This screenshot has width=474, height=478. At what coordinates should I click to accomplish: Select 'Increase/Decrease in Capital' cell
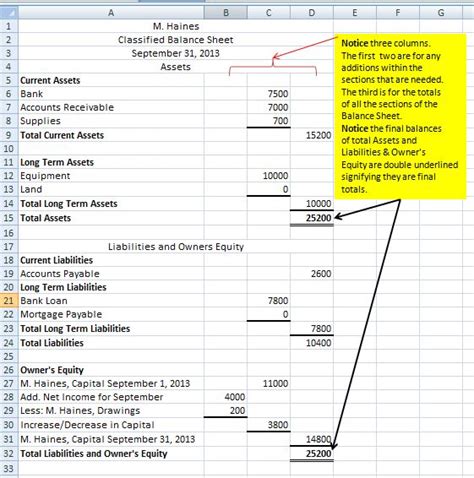tap(111, 425)
